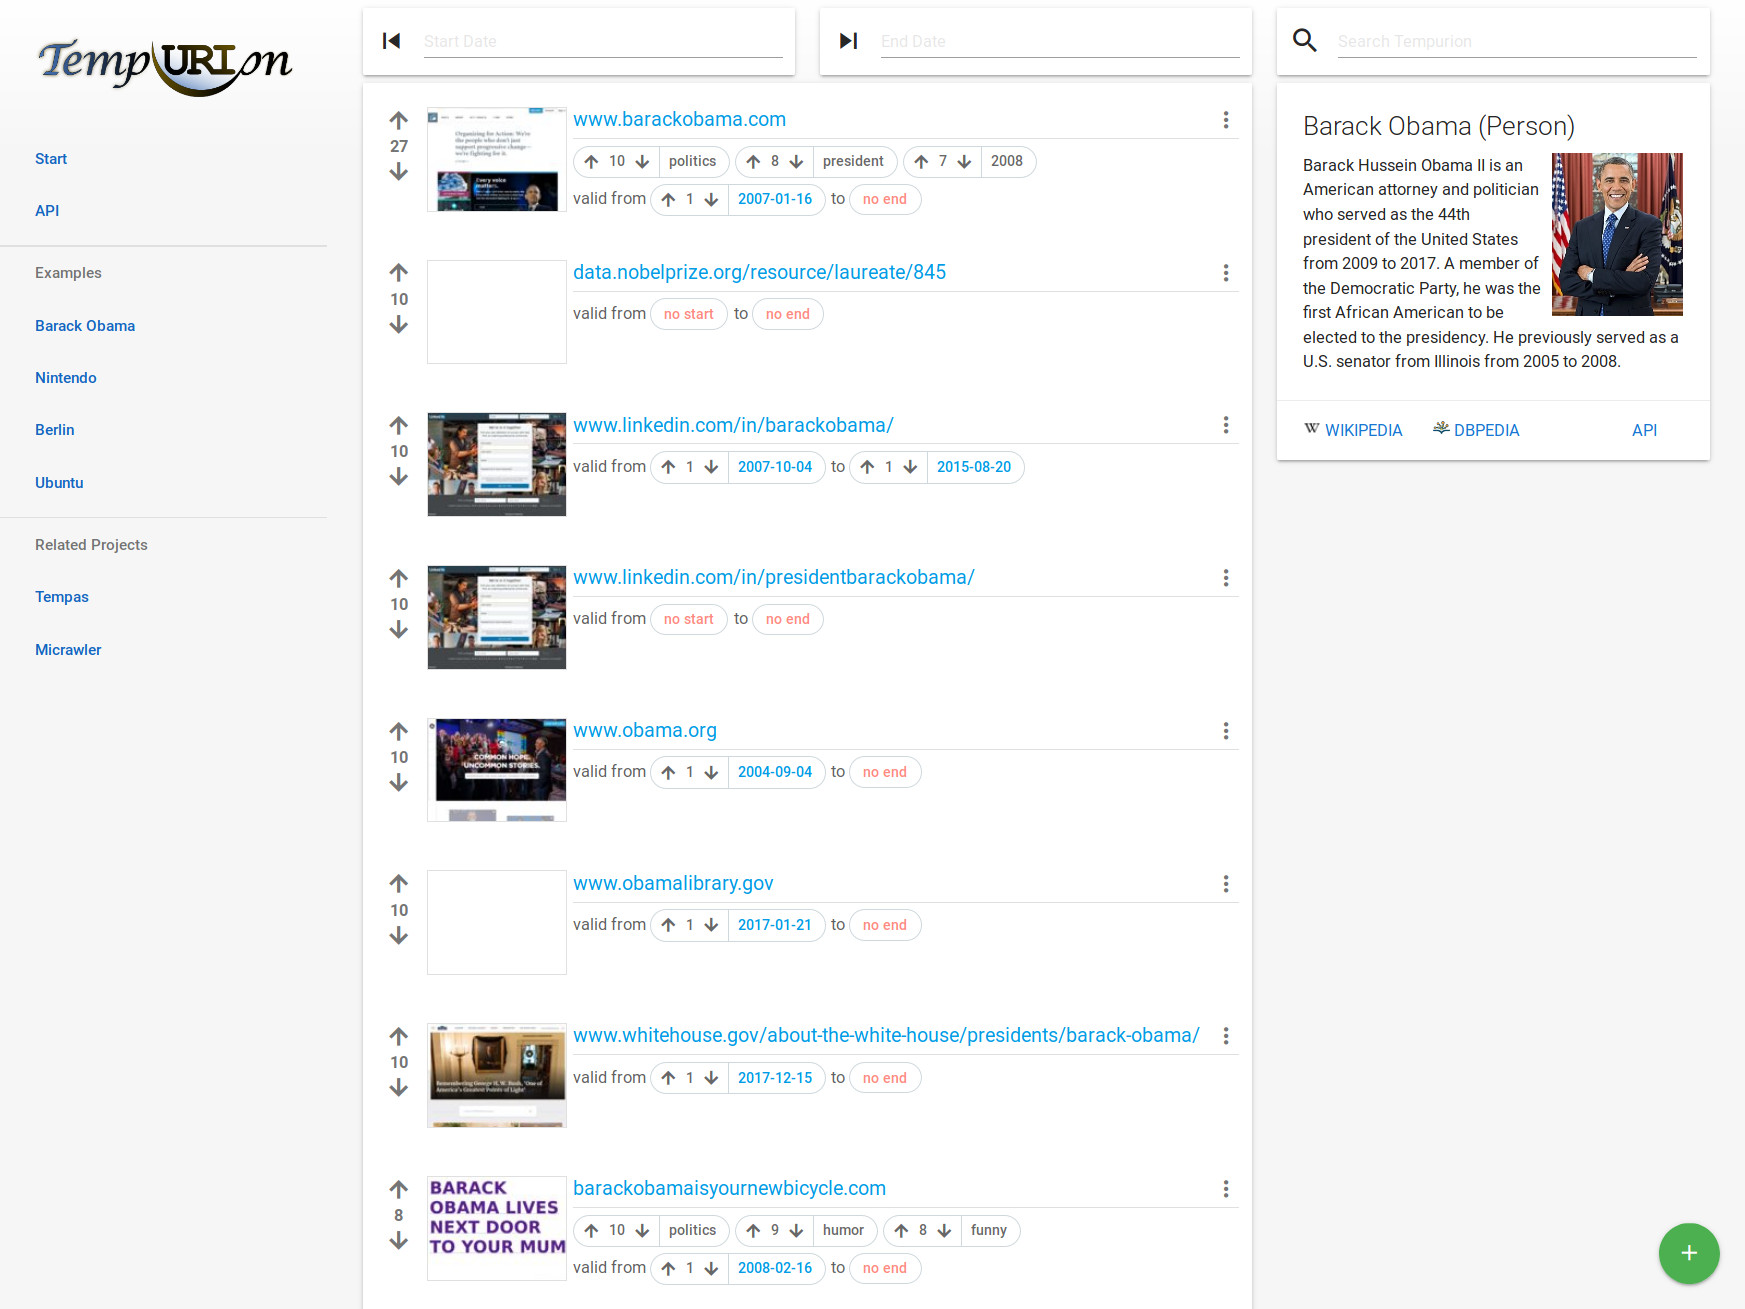Click 'no end' chip on www.obama.org
The height and width of the screenshot is (1309, 1745).
(885, 773)
